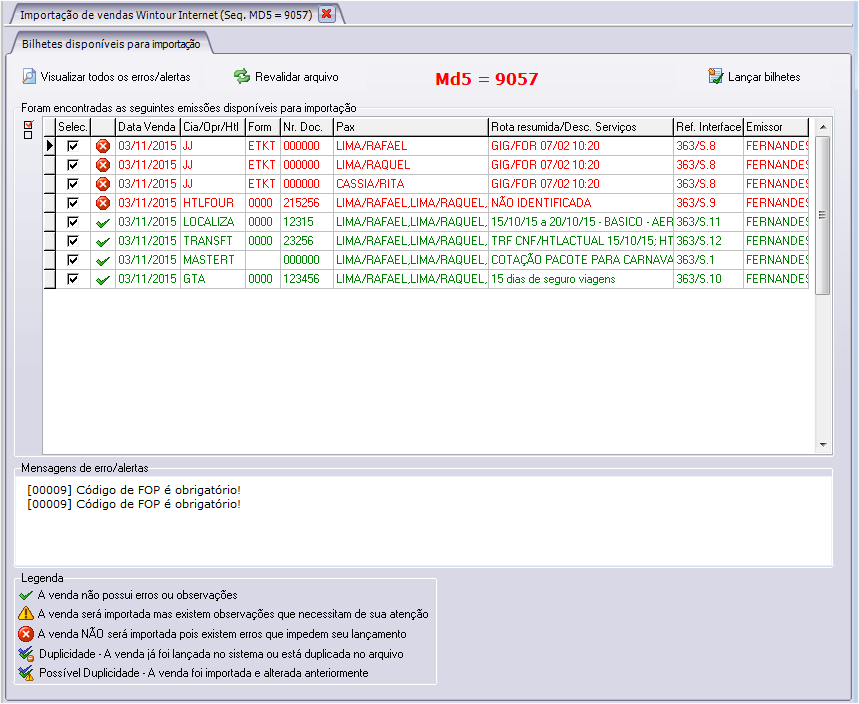
Task: Click the error icon on LIMA/RAQUEL row
Action: 102,165
